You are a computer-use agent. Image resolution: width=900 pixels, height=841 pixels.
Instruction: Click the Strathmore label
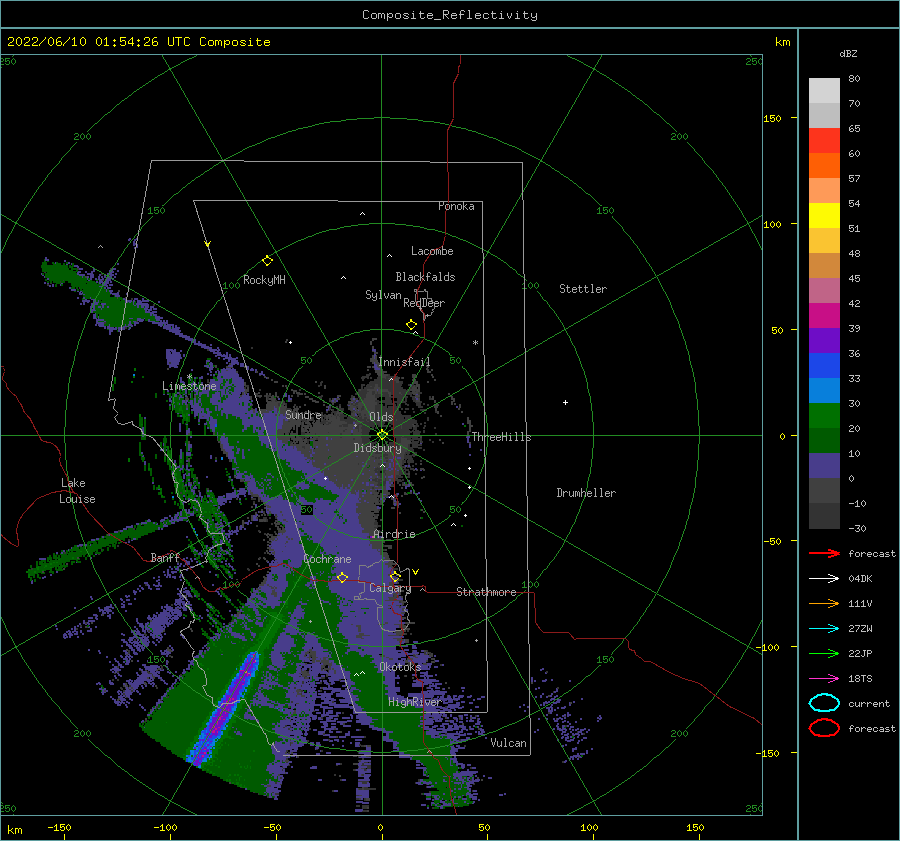click(486, 592)
